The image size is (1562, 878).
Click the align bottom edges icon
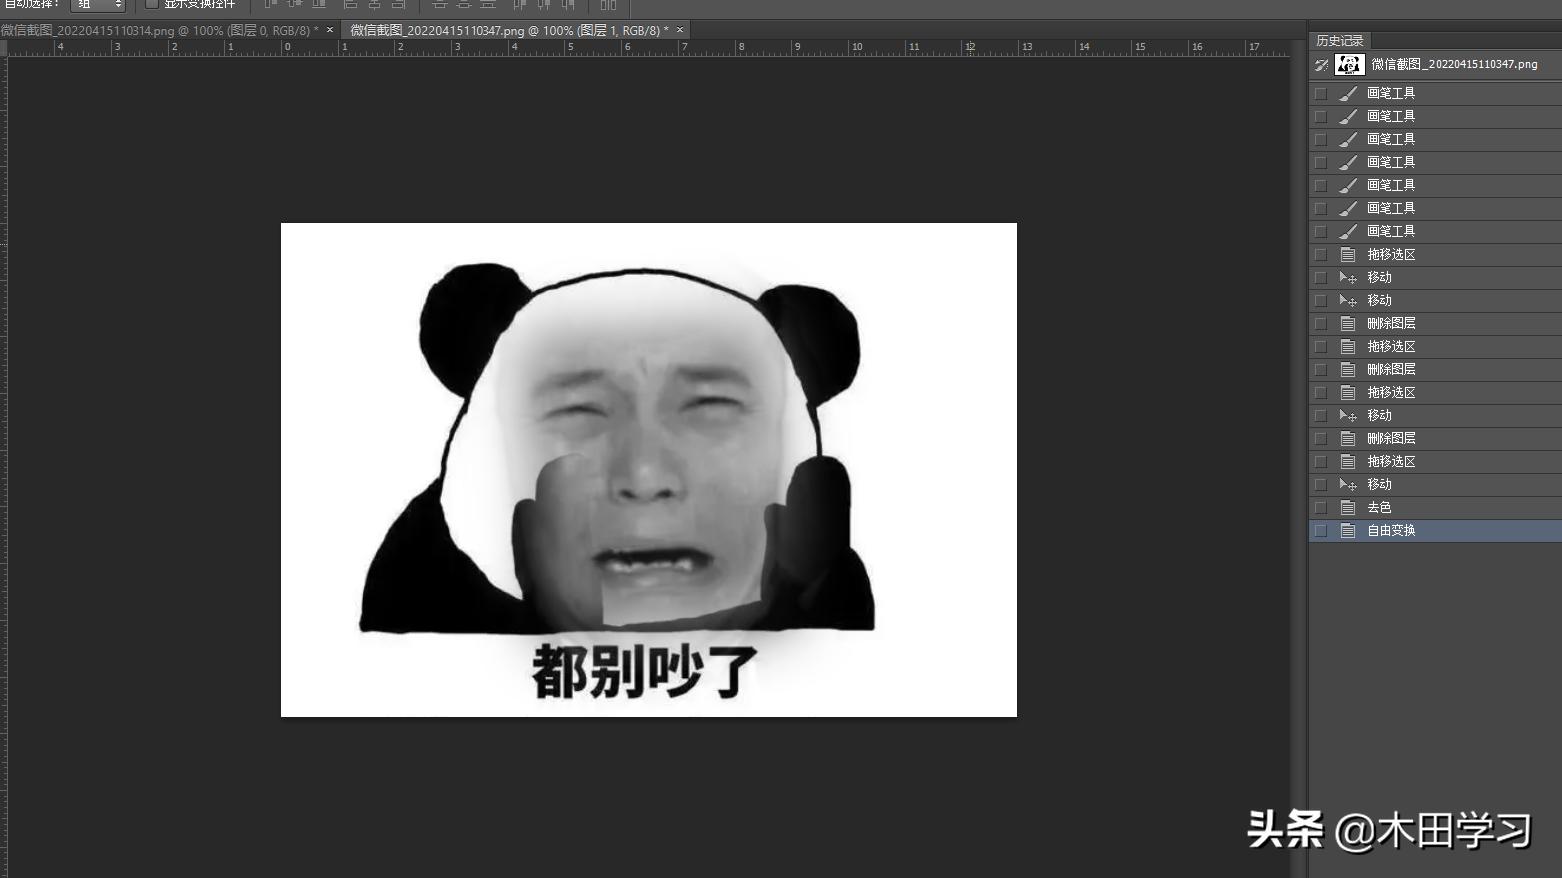point(319,5)
